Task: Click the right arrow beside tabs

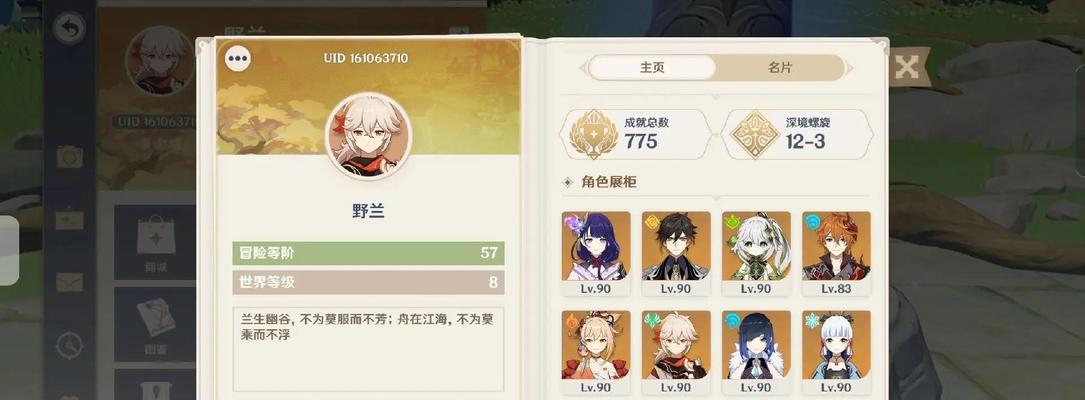Action: (851, 69)
